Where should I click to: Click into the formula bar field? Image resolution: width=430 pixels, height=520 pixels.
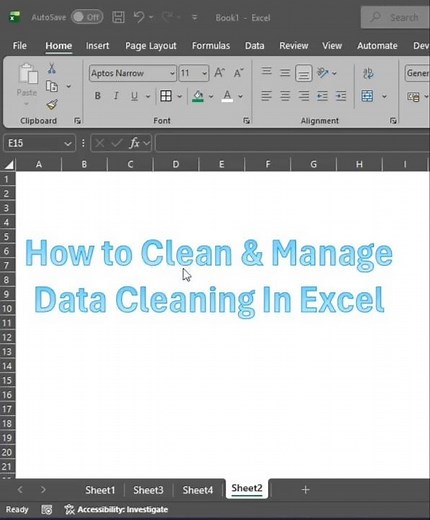pos(293,143)
